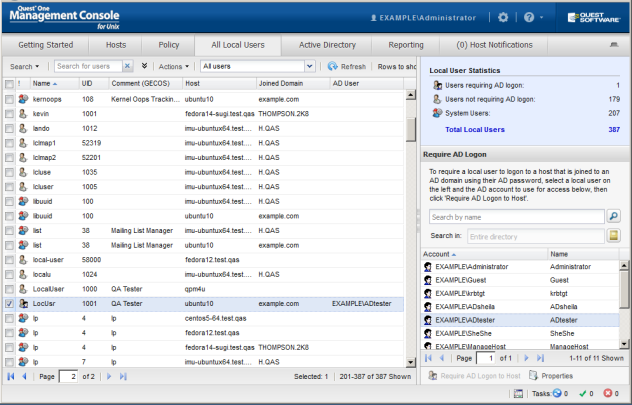This screenshot has width=632, height=405.
Task: Check the box for kevin
Action: (x=9, y=114)
